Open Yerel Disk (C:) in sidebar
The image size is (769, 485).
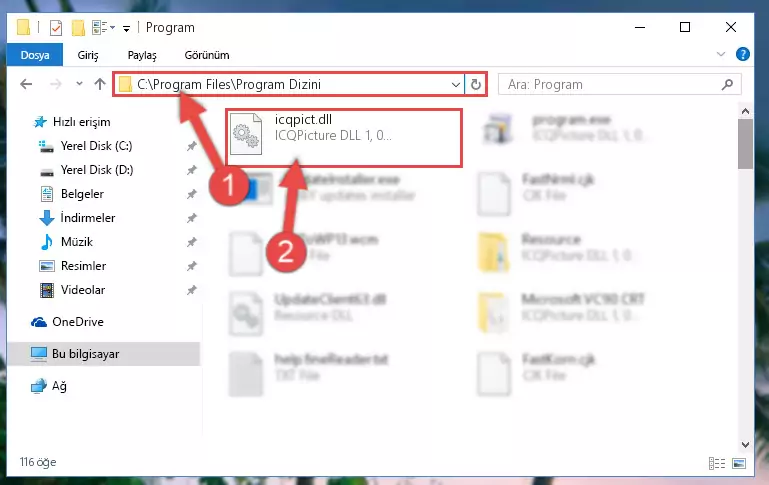click(85, 146)
